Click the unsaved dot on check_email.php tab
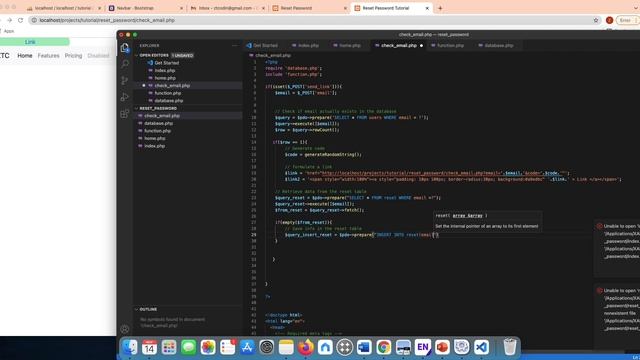Image resolution: width=640 pixels, height=360 pixels. click(x=421, y=46)
